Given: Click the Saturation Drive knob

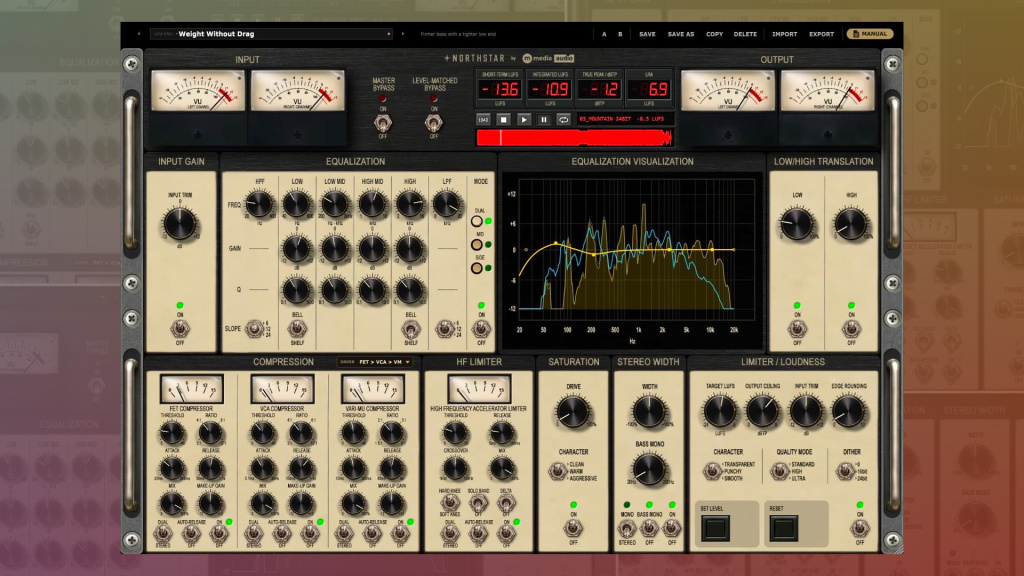Looking at the screenshot, I should click(573, 412).
